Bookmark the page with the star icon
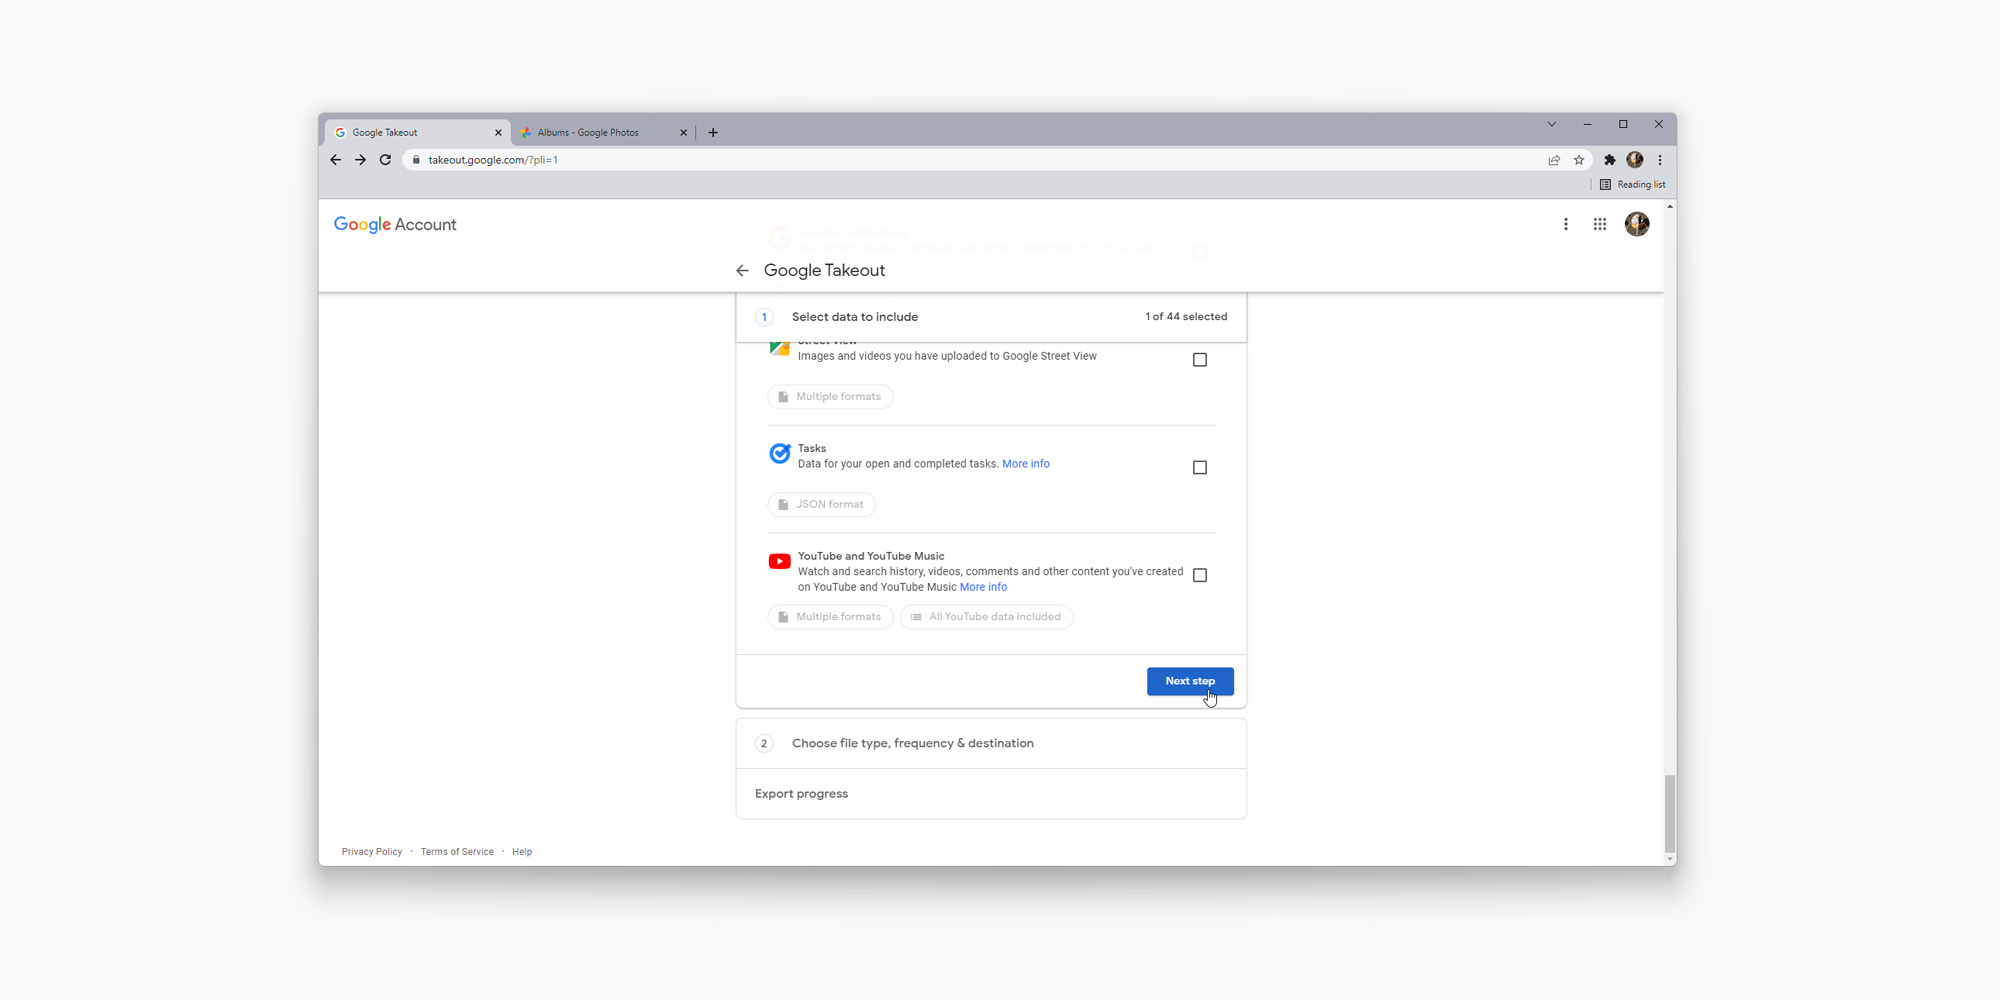This screenshot has height=1000, width=2000. [x=1579, y=159]
